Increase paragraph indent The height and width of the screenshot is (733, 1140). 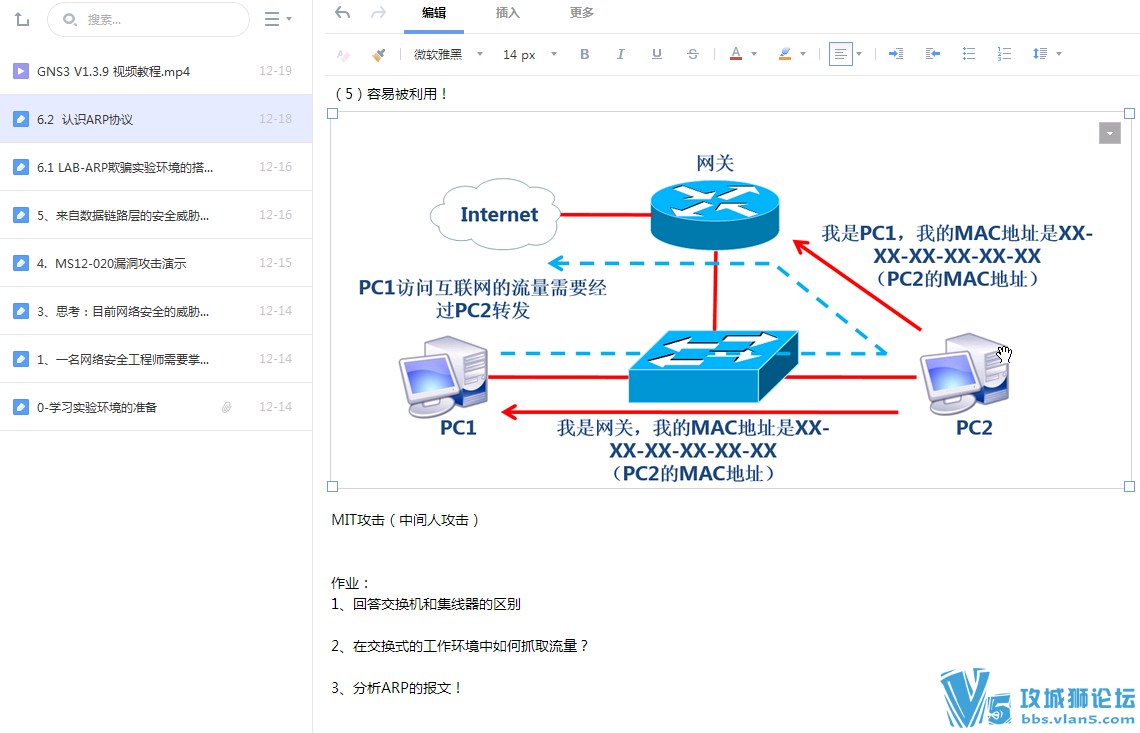pyautogui.click(x=895, y=54)
